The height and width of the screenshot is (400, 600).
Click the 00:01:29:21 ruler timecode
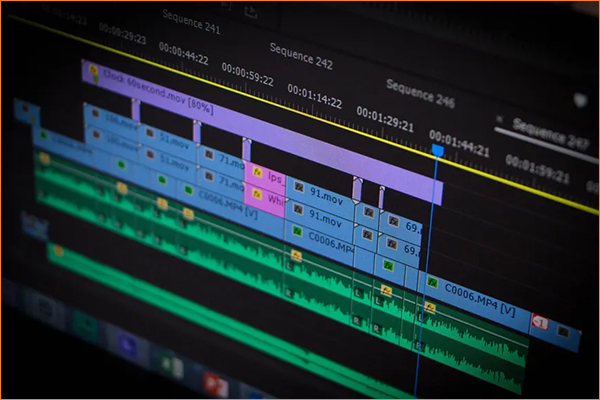pos(385,119)
